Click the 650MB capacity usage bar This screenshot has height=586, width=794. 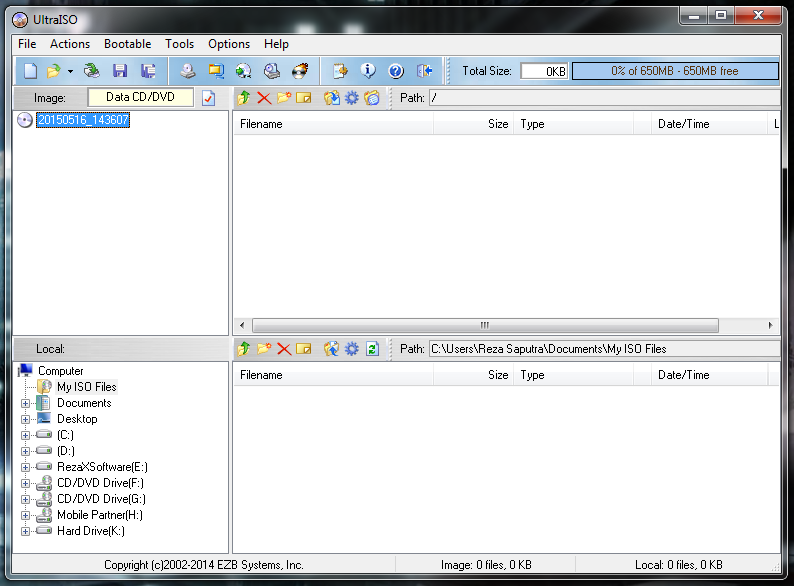point(675,71)
